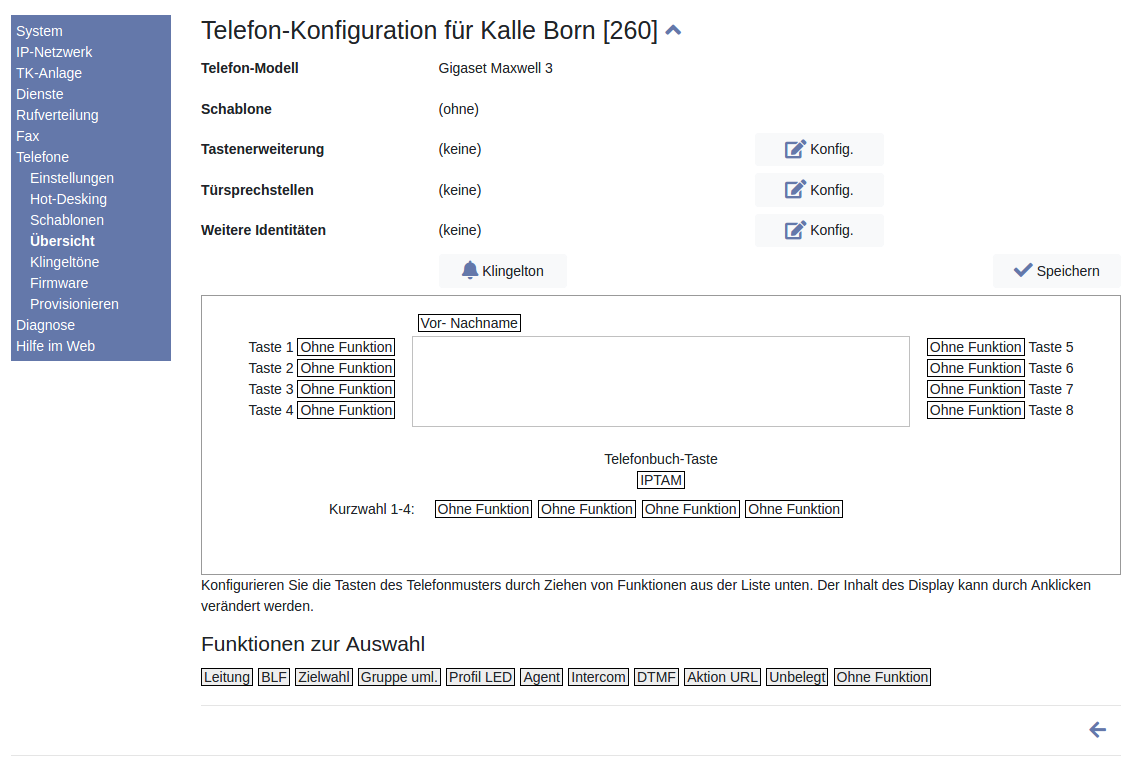The width and height of the screenshot is (1148, 757).
Task: Click the back arrow icon at bottom right
Action: click(x=1098, y=730)
